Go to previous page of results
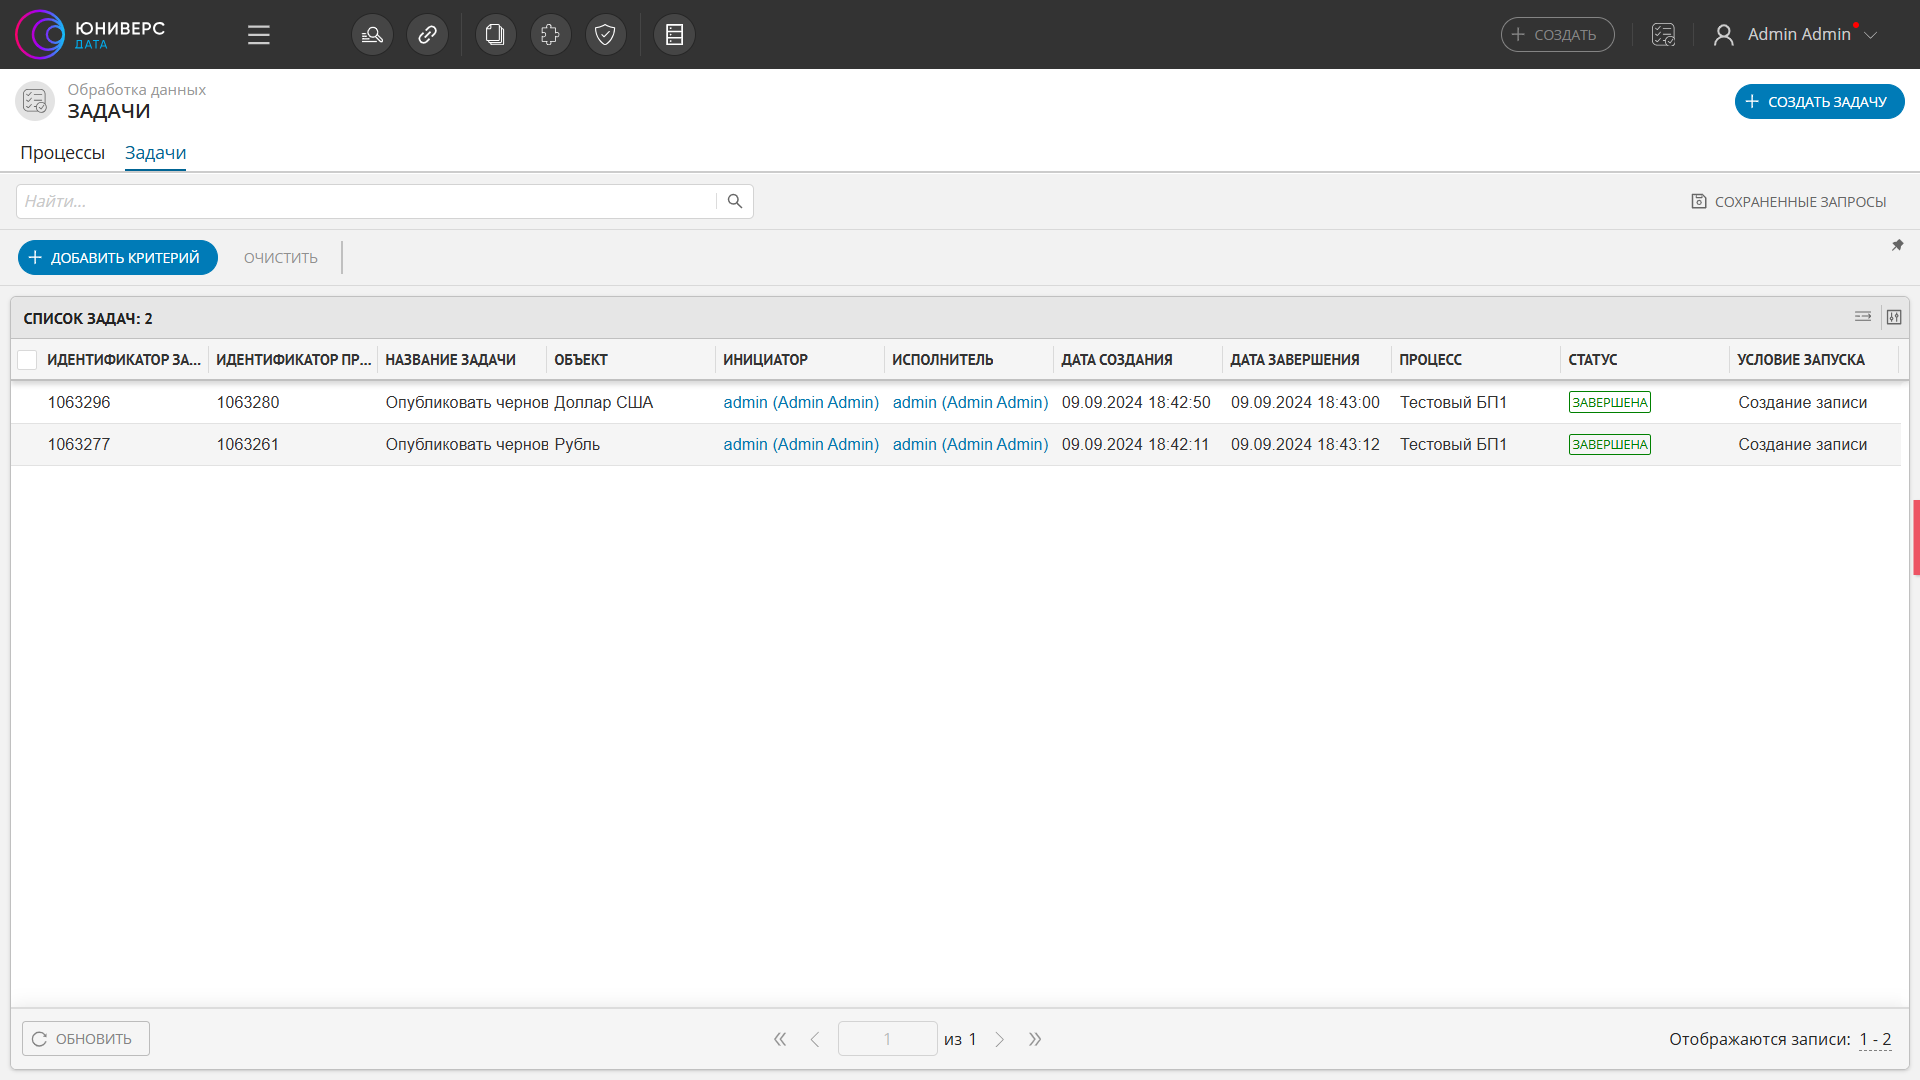This screenshot has height=1080, width=1920. click(815, 1039)
